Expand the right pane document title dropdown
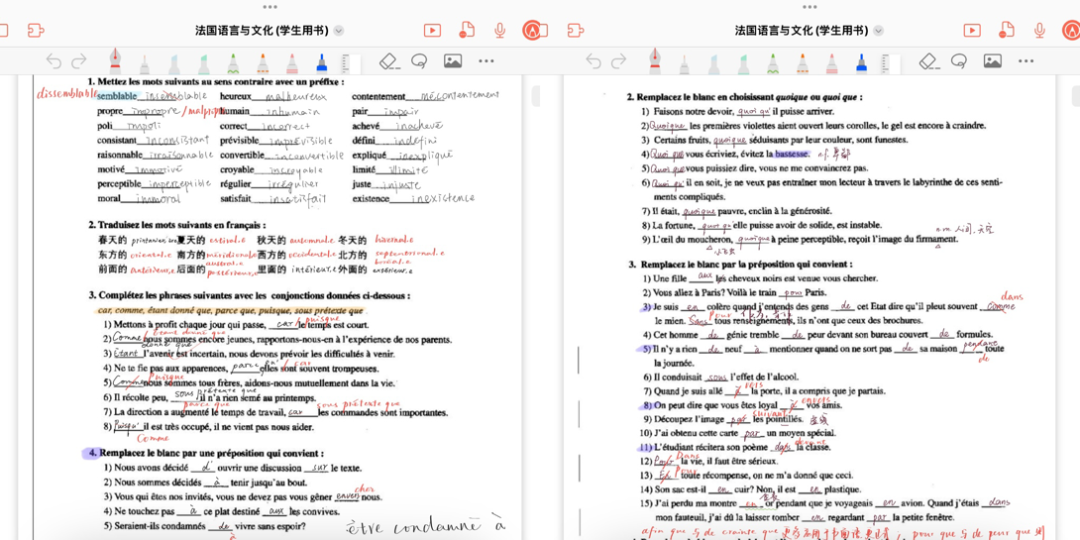The height and width of the screenshot is (540, 1080). 879,31
